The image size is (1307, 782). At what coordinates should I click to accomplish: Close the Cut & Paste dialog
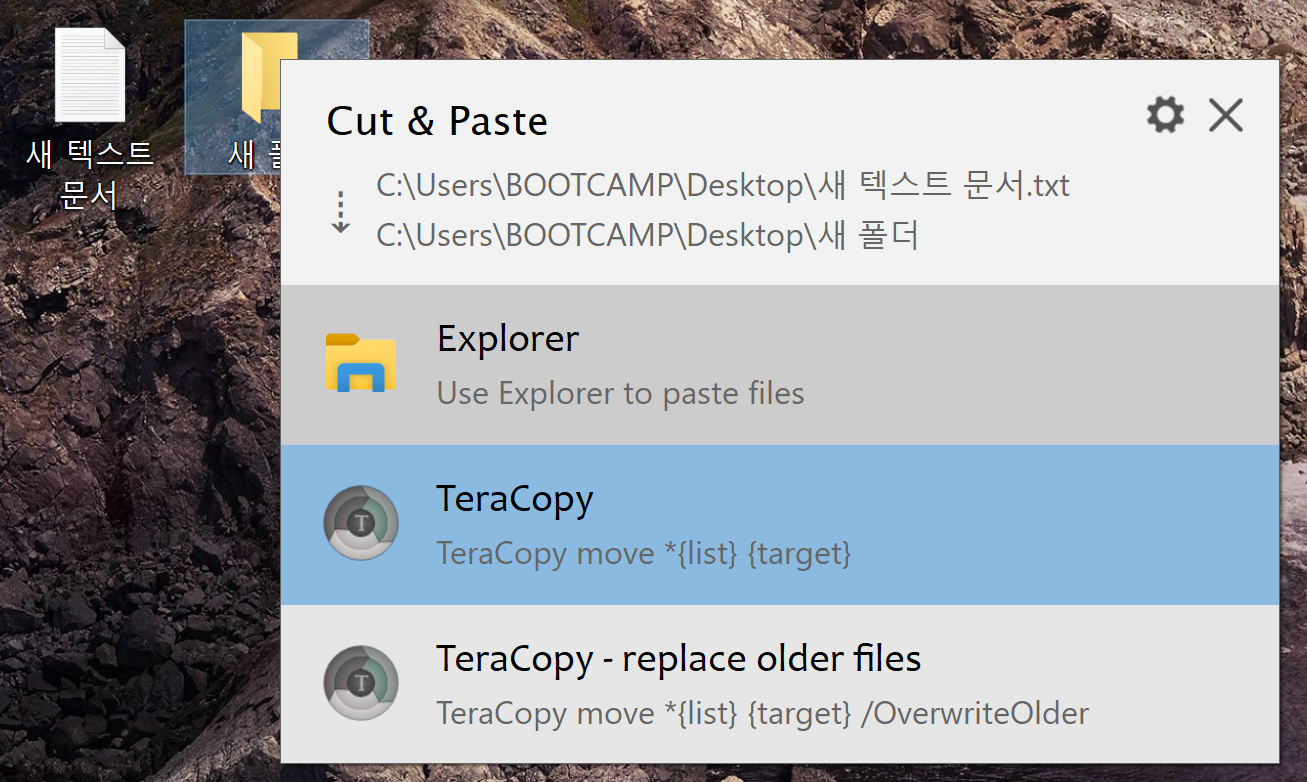point(1225,116)
